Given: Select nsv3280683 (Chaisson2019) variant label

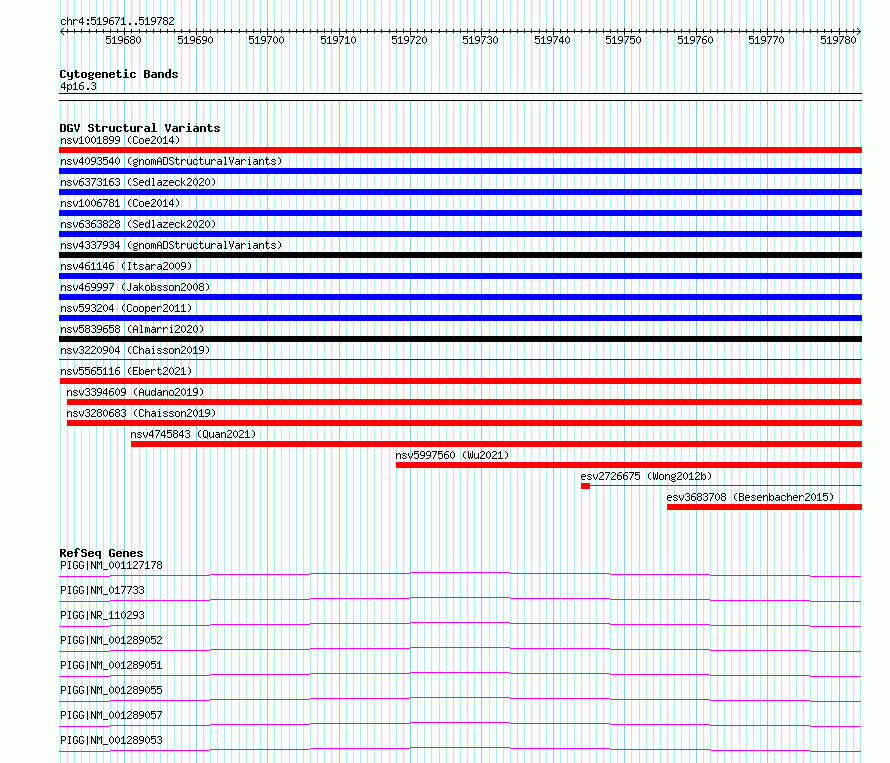Looking at the screenshot, I should tap(141, 413).
